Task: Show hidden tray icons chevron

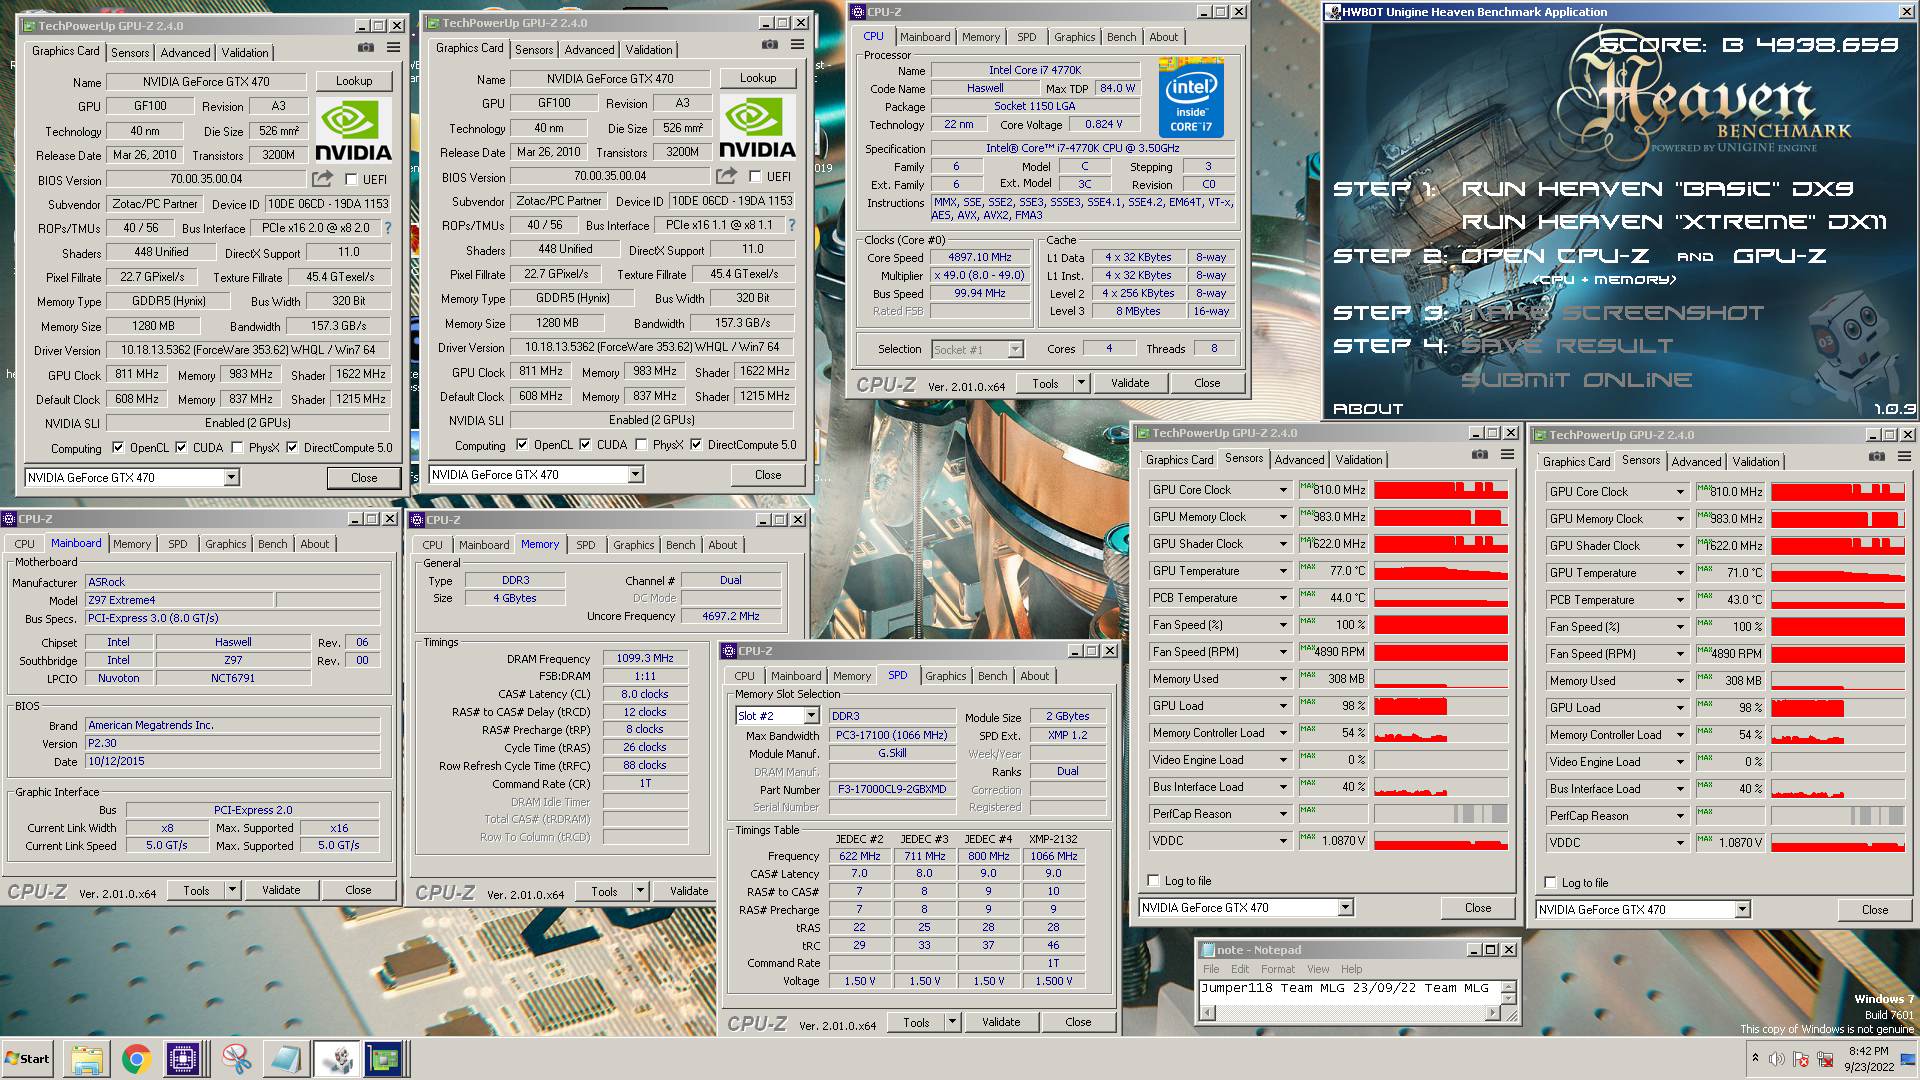Action: 1754,1058
